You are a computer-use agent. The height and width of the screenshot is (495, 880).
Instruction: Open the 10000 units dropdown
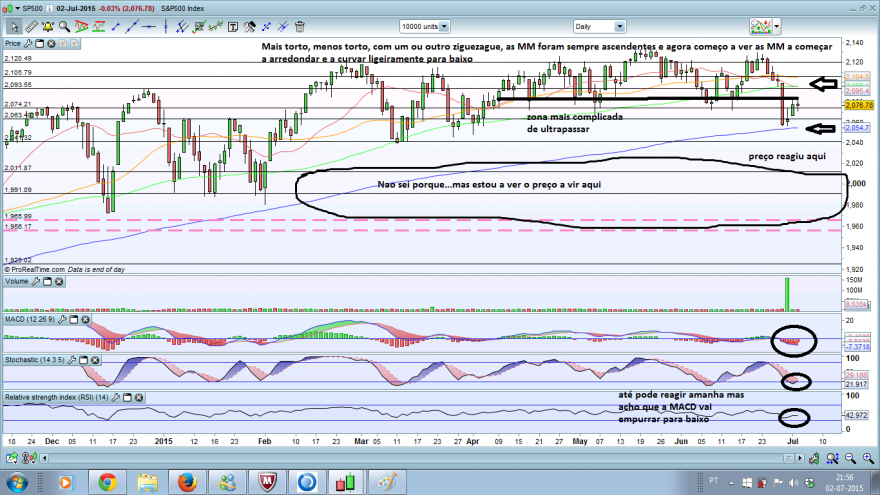pos(424,26)
